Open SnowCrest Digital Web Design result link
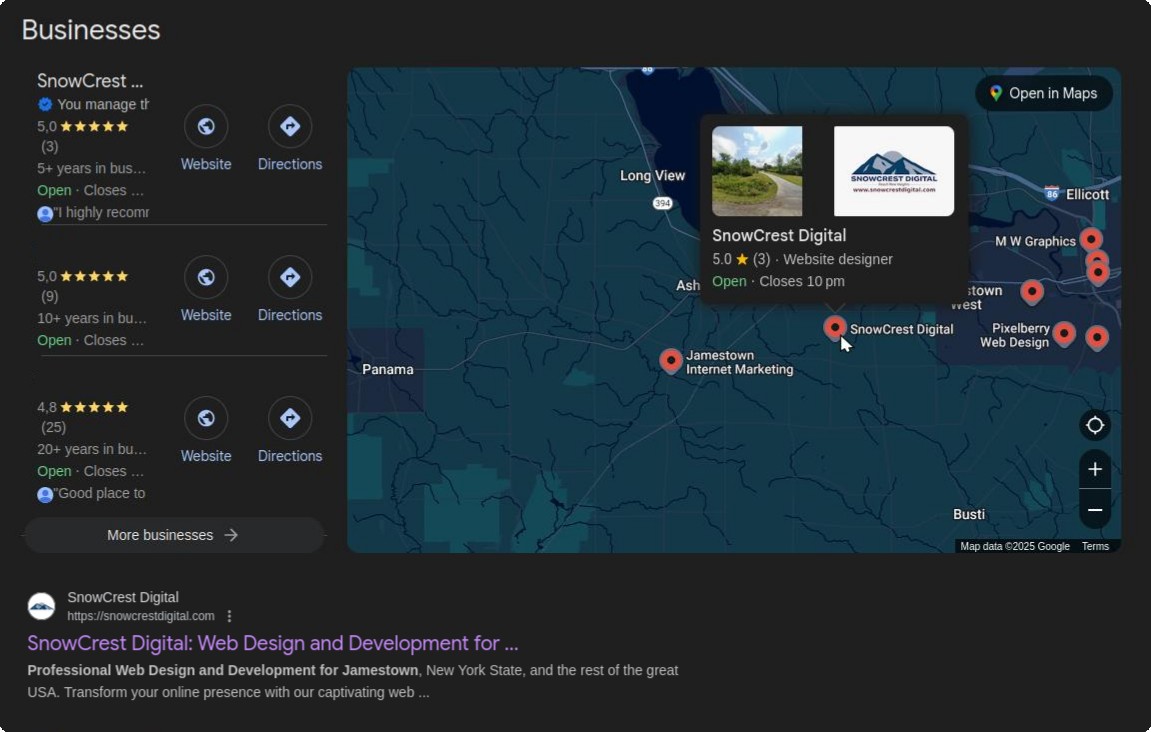Image resolution: width=1151 pixels, height=732 pixels. click(x=272, y=643)
